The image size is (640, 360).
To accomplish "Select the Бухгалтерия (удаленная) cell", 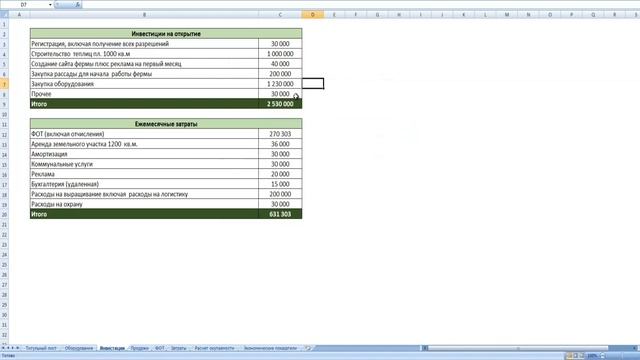I will (x=144, y=184).
